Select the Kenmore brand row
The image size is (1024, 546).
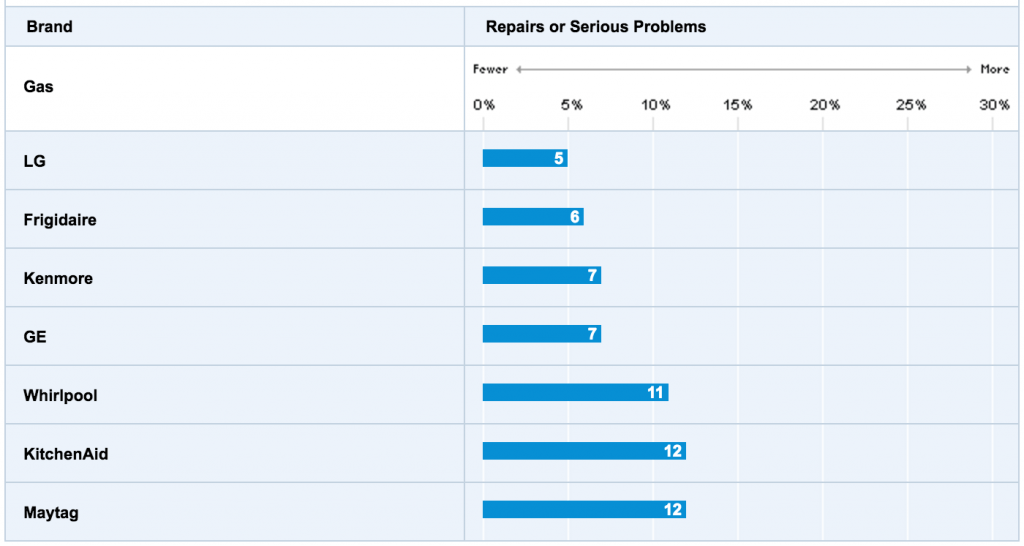tap(58, 278)
